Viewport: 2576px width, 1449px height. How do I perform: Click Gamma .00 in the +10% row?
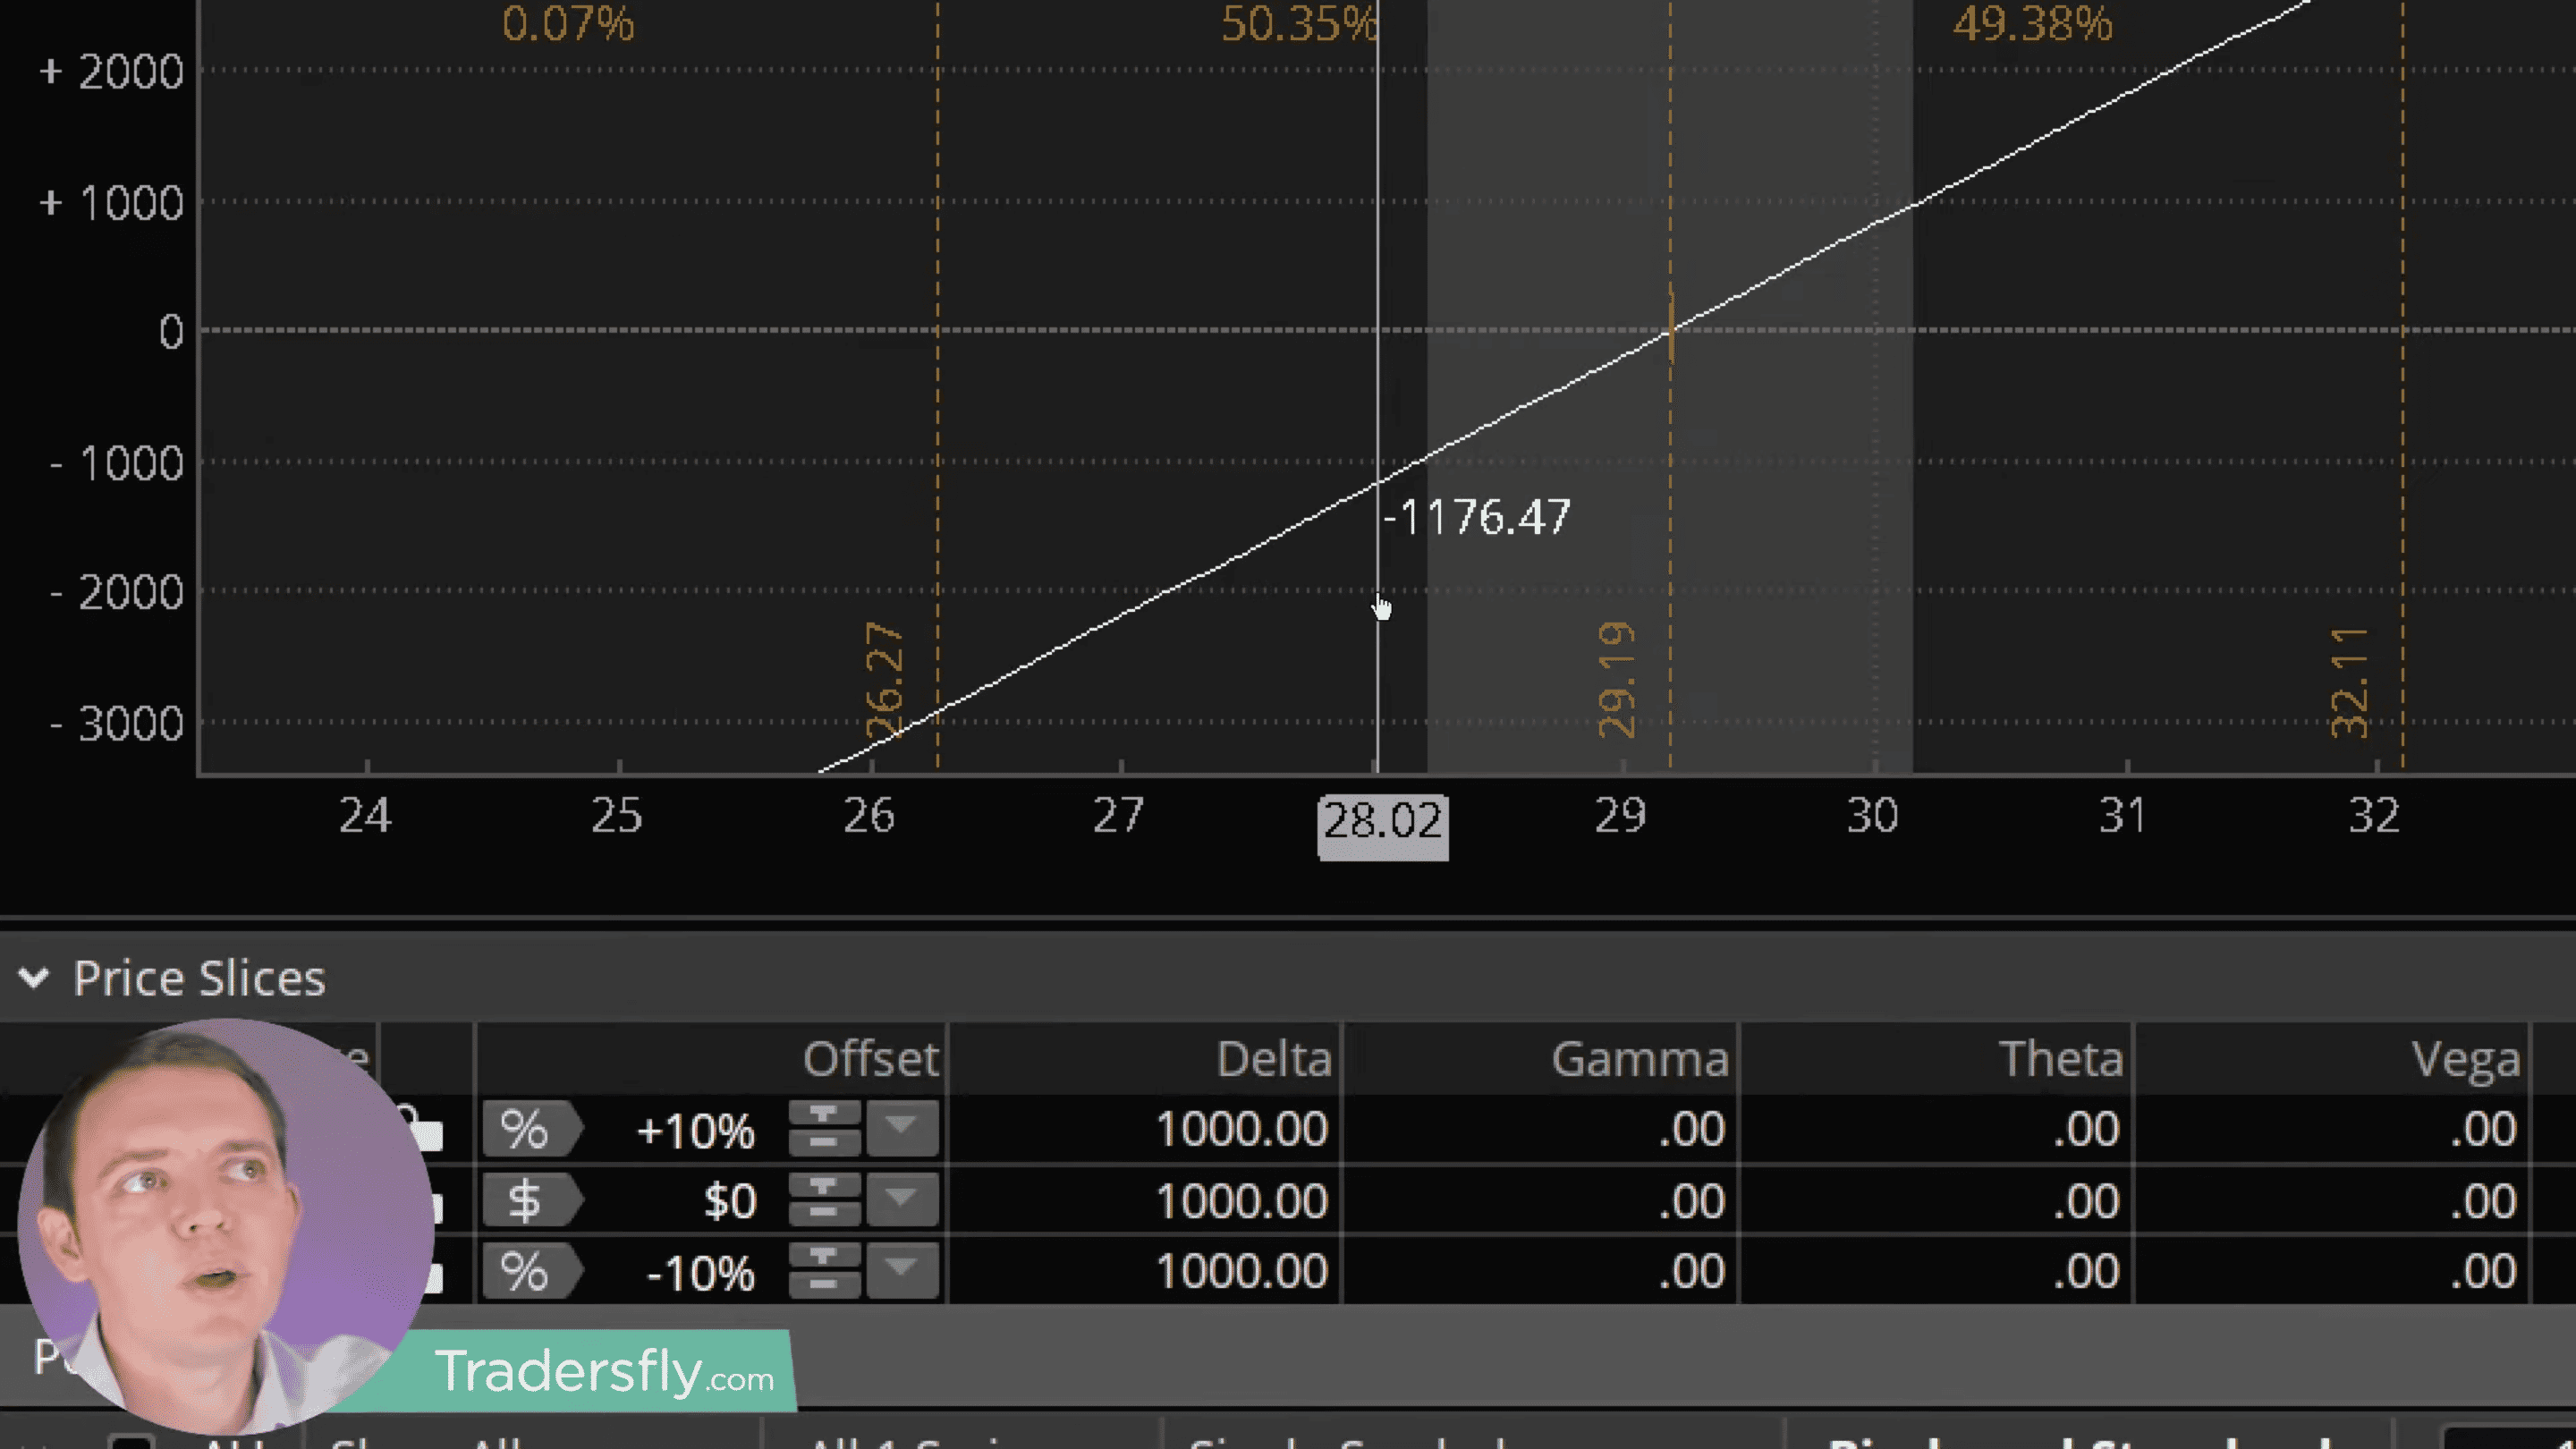1692,1130
